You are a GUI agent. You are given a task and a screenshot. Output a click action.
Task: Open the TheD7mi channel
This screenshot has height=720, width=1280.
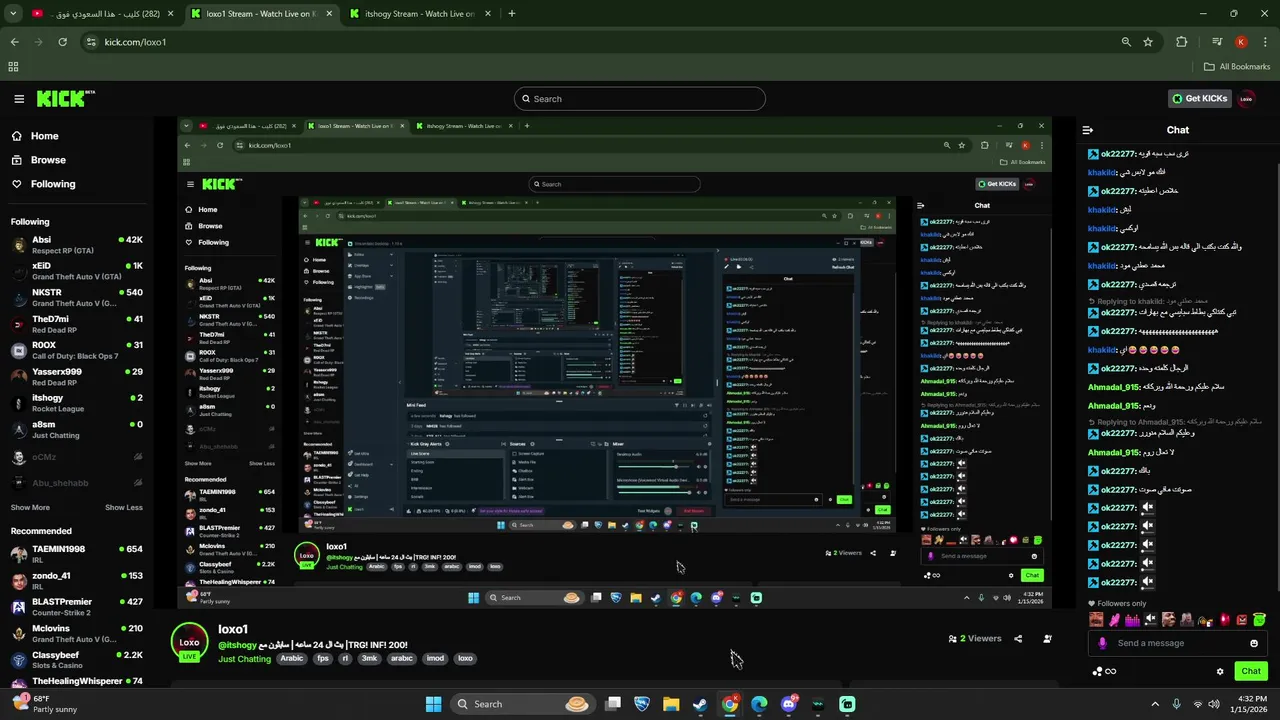pos(76,324)
